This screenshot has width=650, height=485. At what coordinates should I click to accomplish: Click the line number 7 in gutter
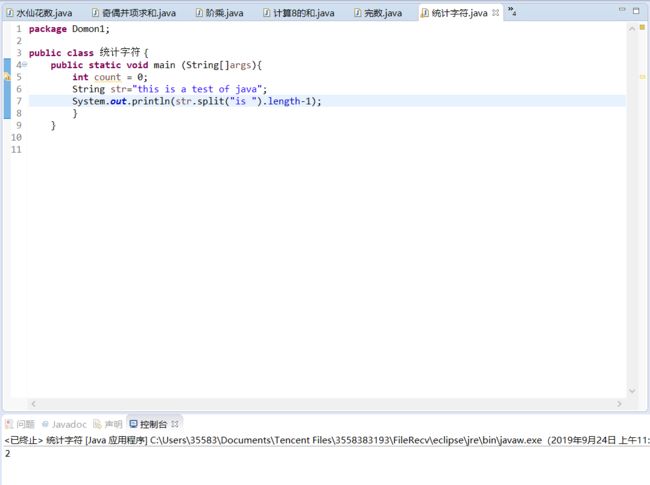(19, 101)
